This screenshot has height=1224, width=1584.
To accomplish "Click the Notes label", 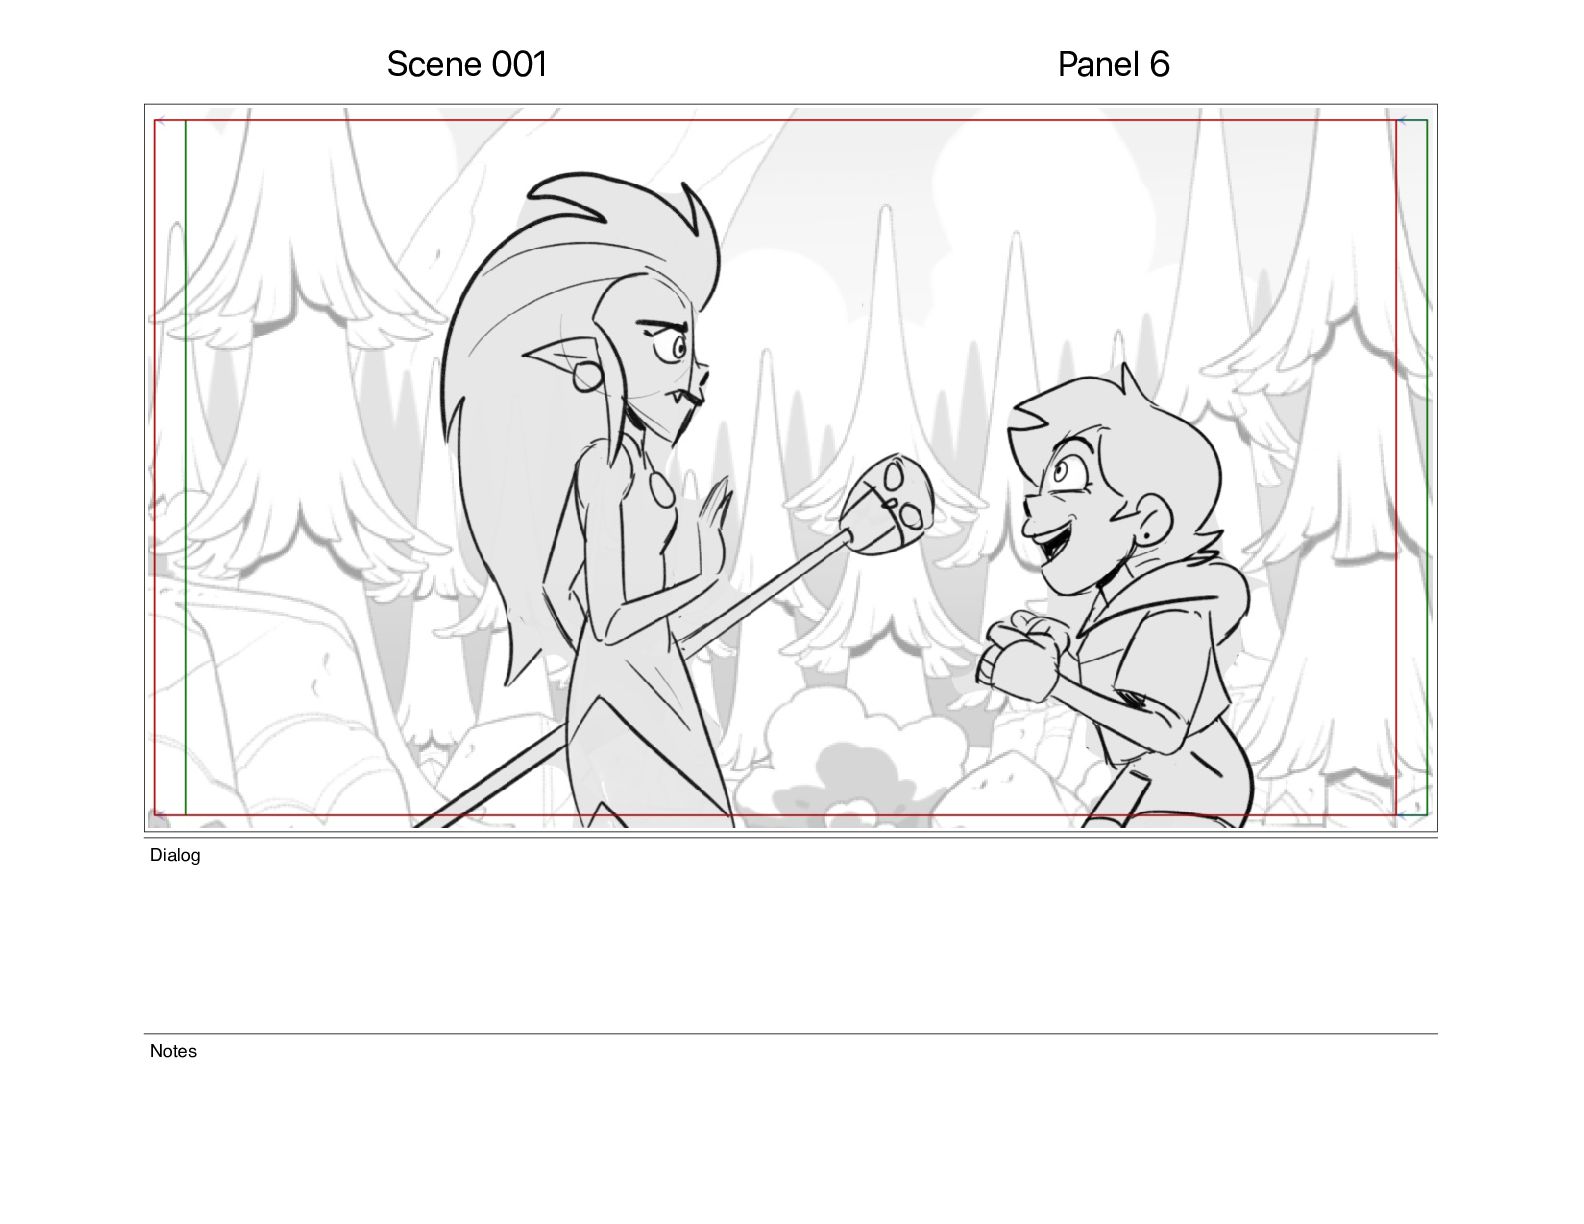I will click(173, 1051).
